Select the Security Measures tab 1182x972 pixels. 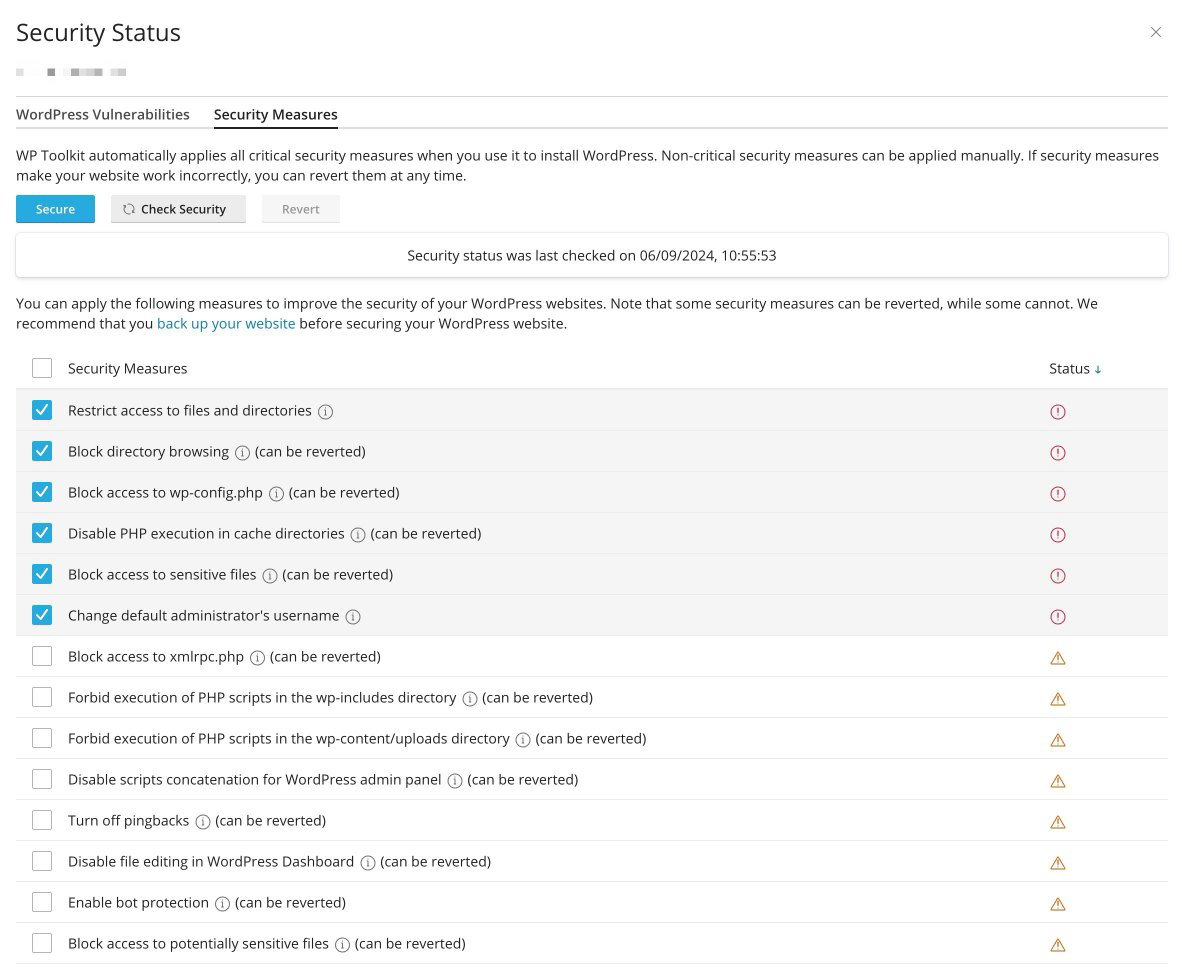[x=275, y=115]
